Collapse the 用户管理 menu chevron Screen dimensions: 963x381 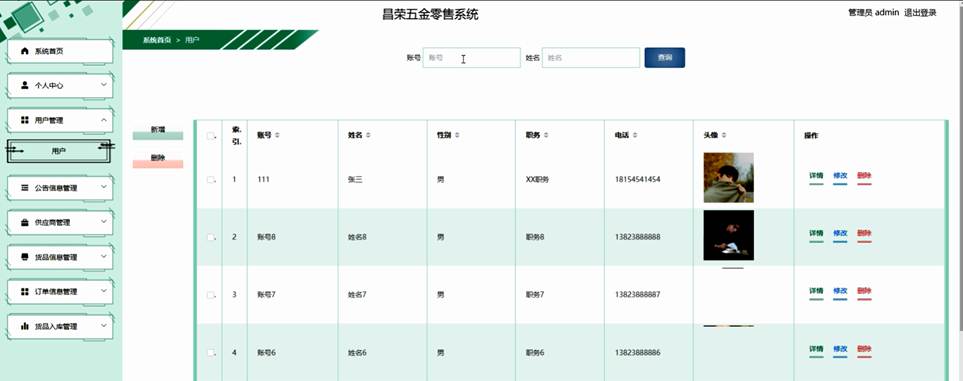pos(103,120)
